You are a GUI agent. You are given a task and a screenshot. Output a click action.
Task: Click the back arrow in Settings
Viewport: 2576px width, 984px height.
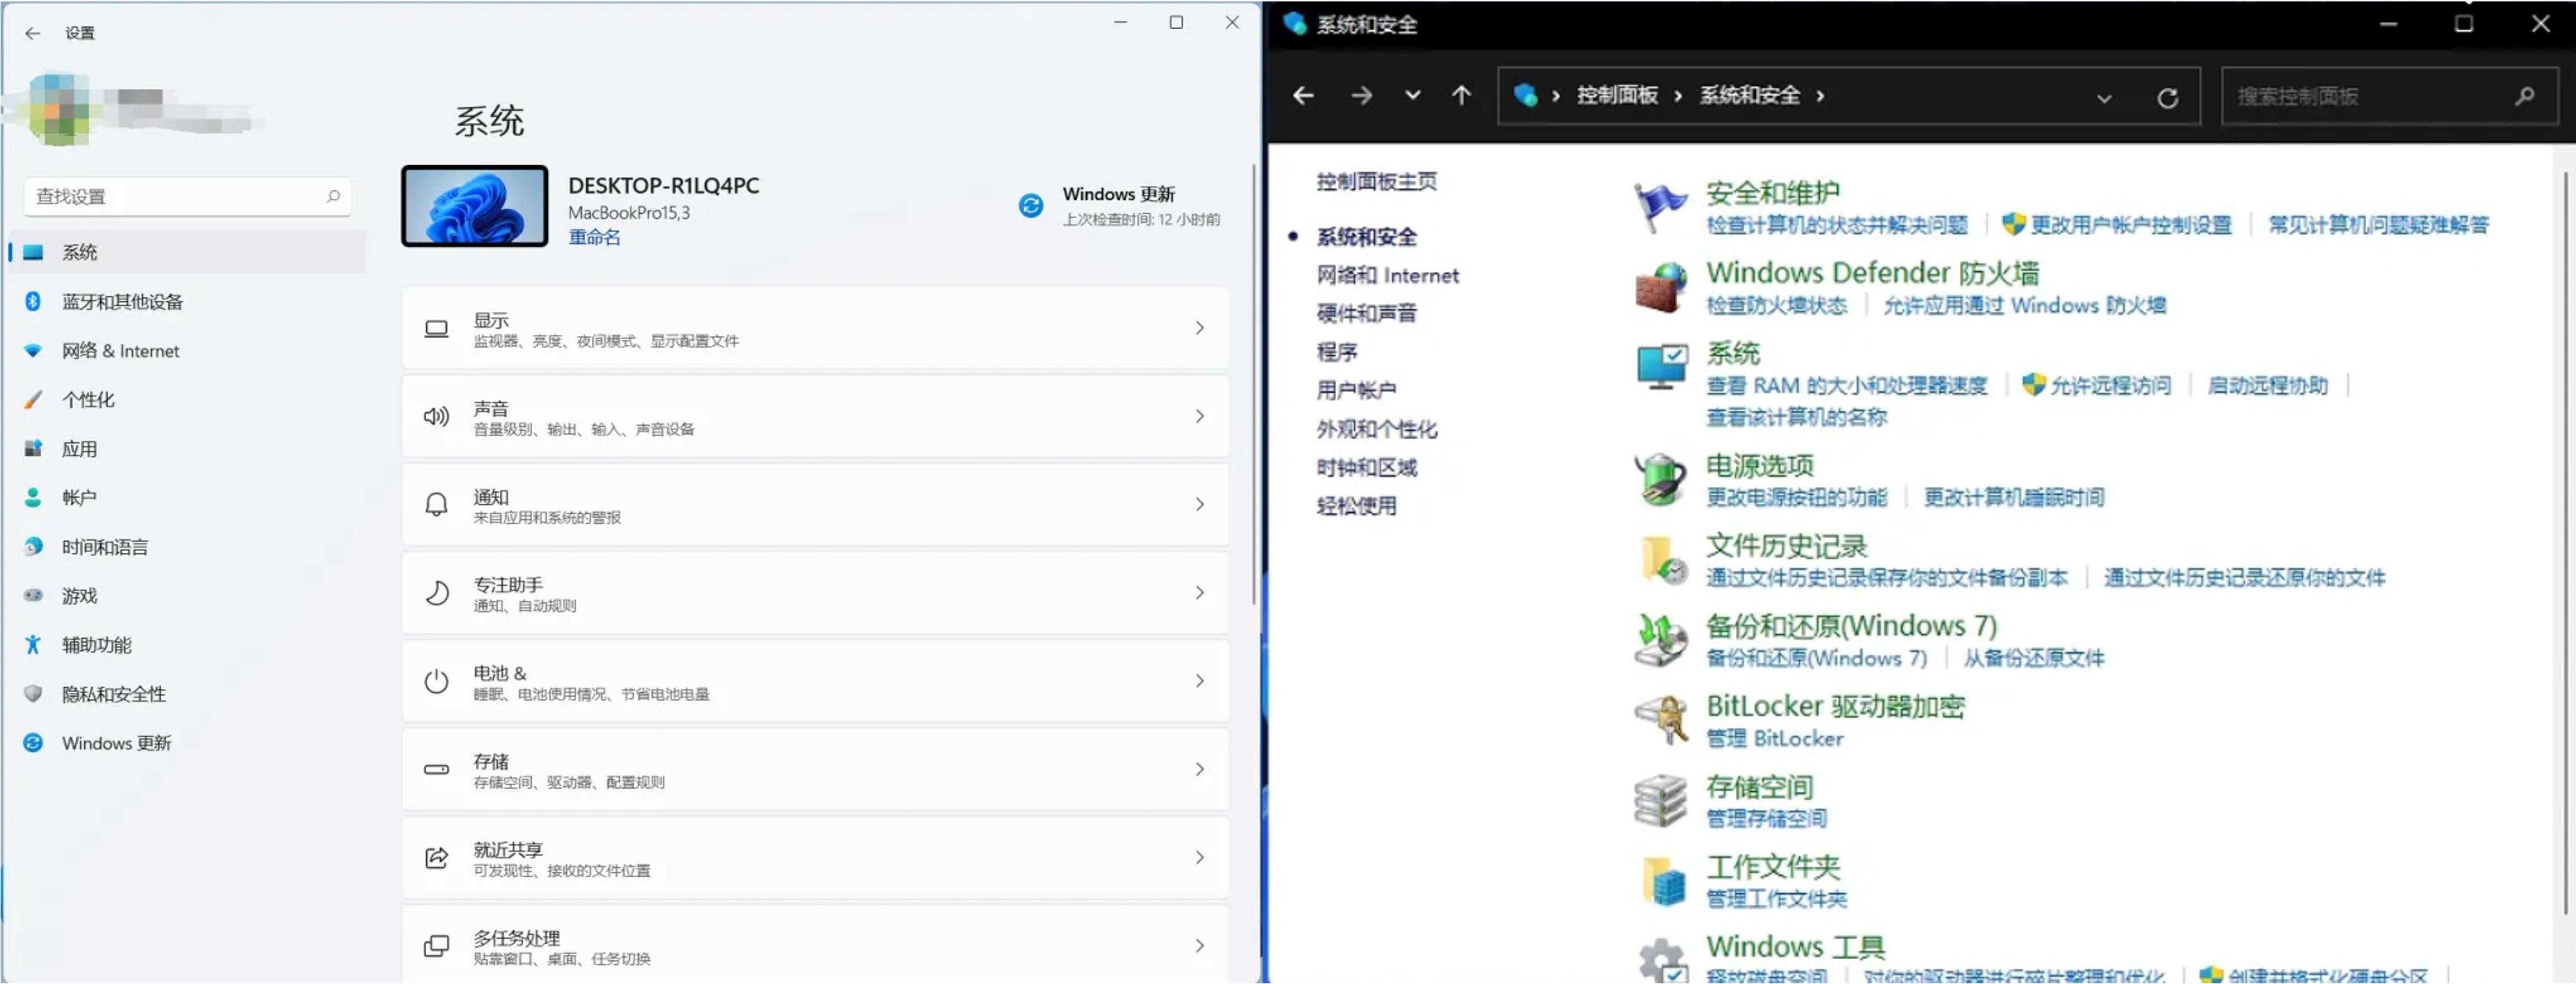(33, 33)
